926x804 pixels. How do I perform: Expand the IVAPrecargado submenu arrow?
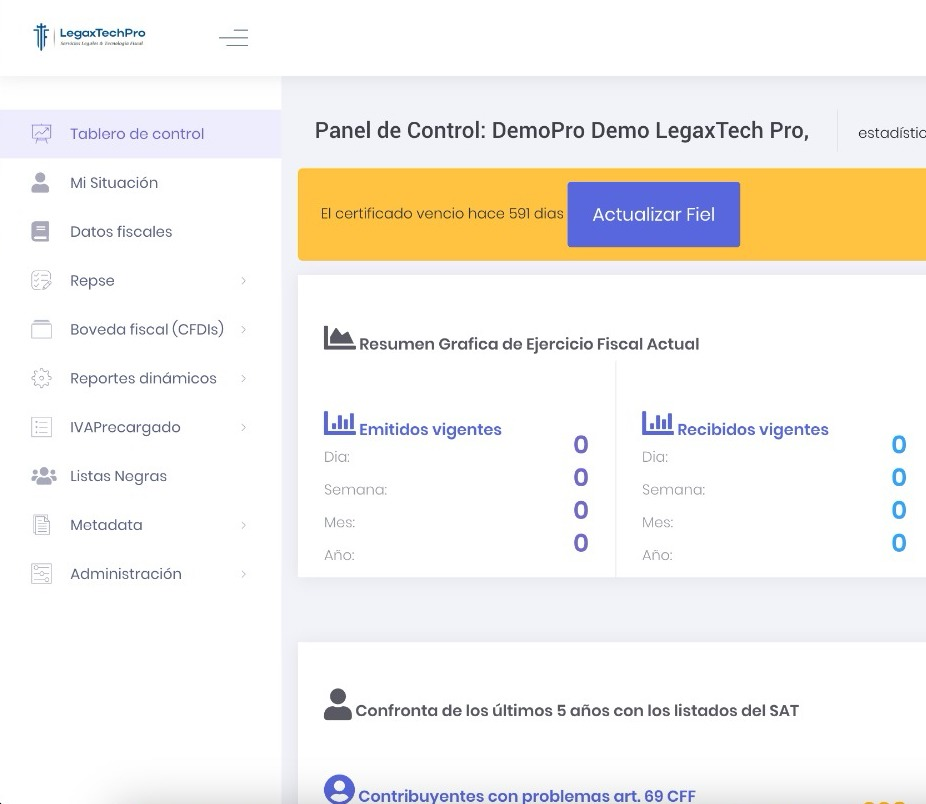tap(243, 428)
